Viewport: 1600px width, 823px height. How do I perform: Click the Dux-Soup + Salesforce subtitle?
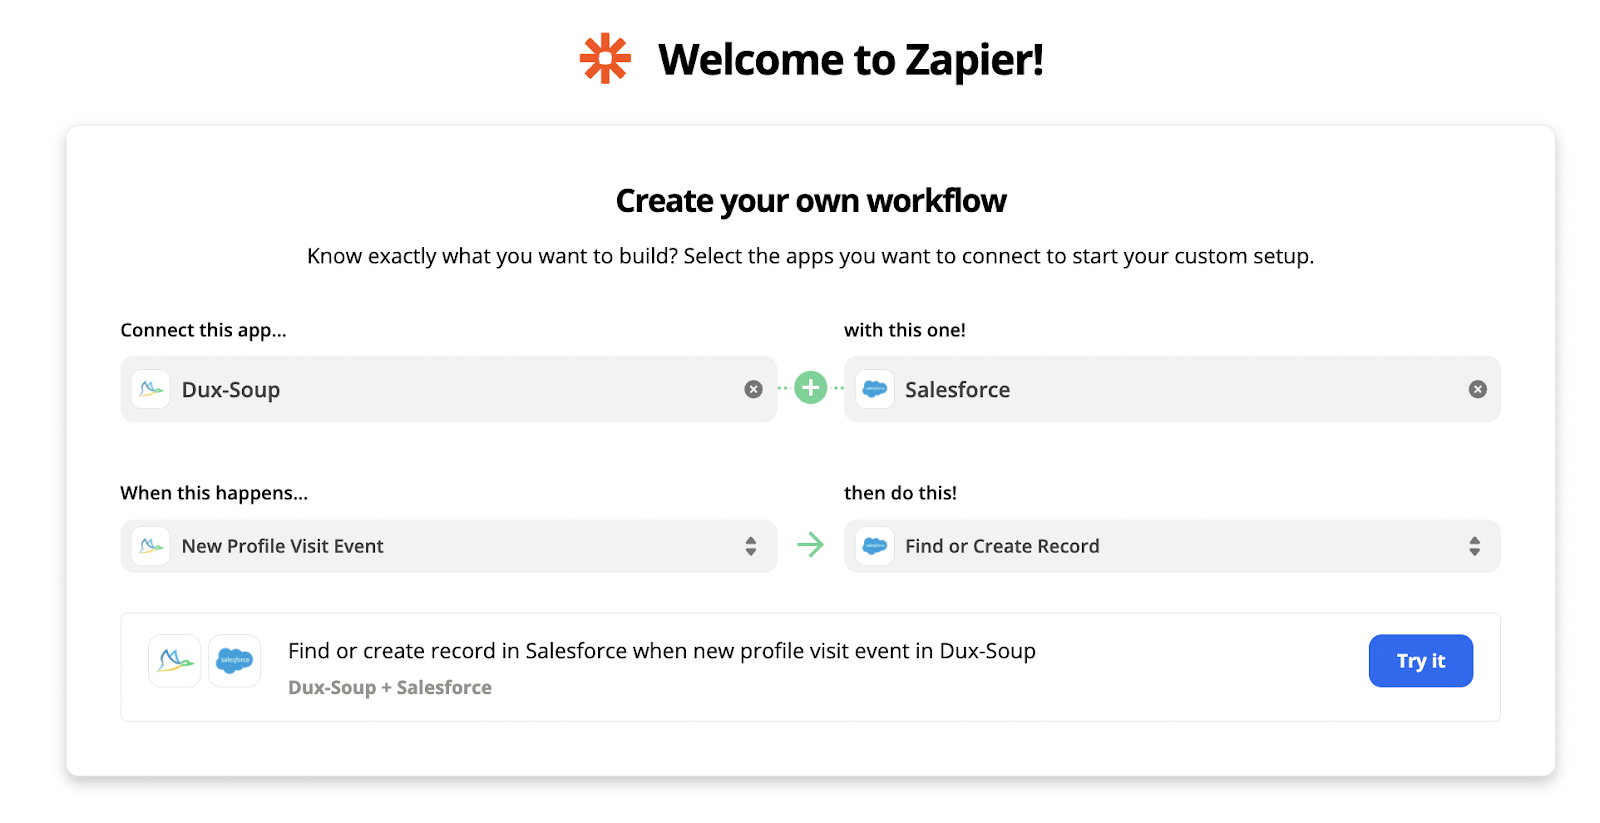click(390, 688)
